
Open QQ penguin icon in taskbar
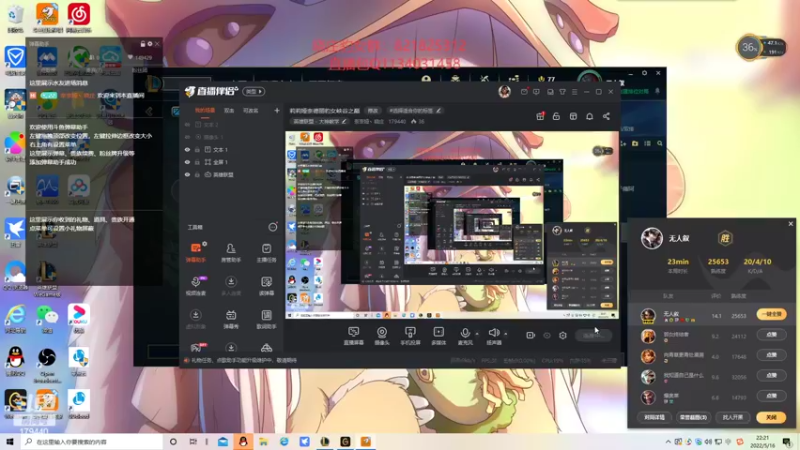tap(243, 441)
